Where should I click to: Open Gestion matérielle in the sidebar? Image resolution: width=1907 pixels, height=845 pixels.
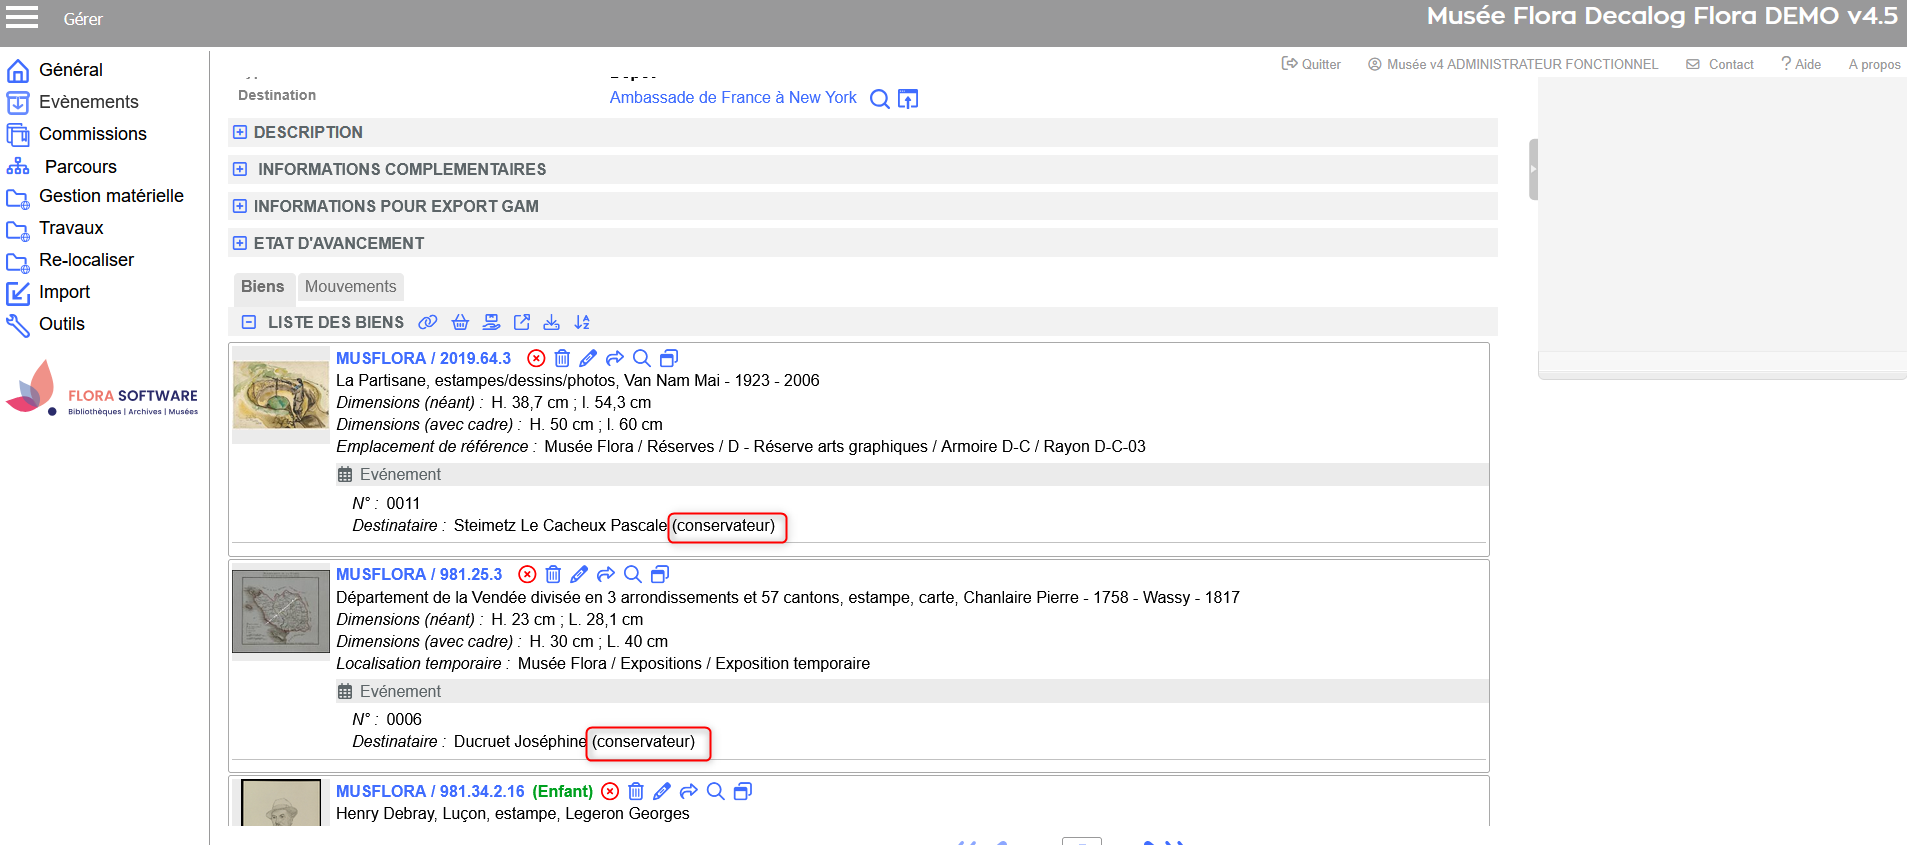[111, 196]
